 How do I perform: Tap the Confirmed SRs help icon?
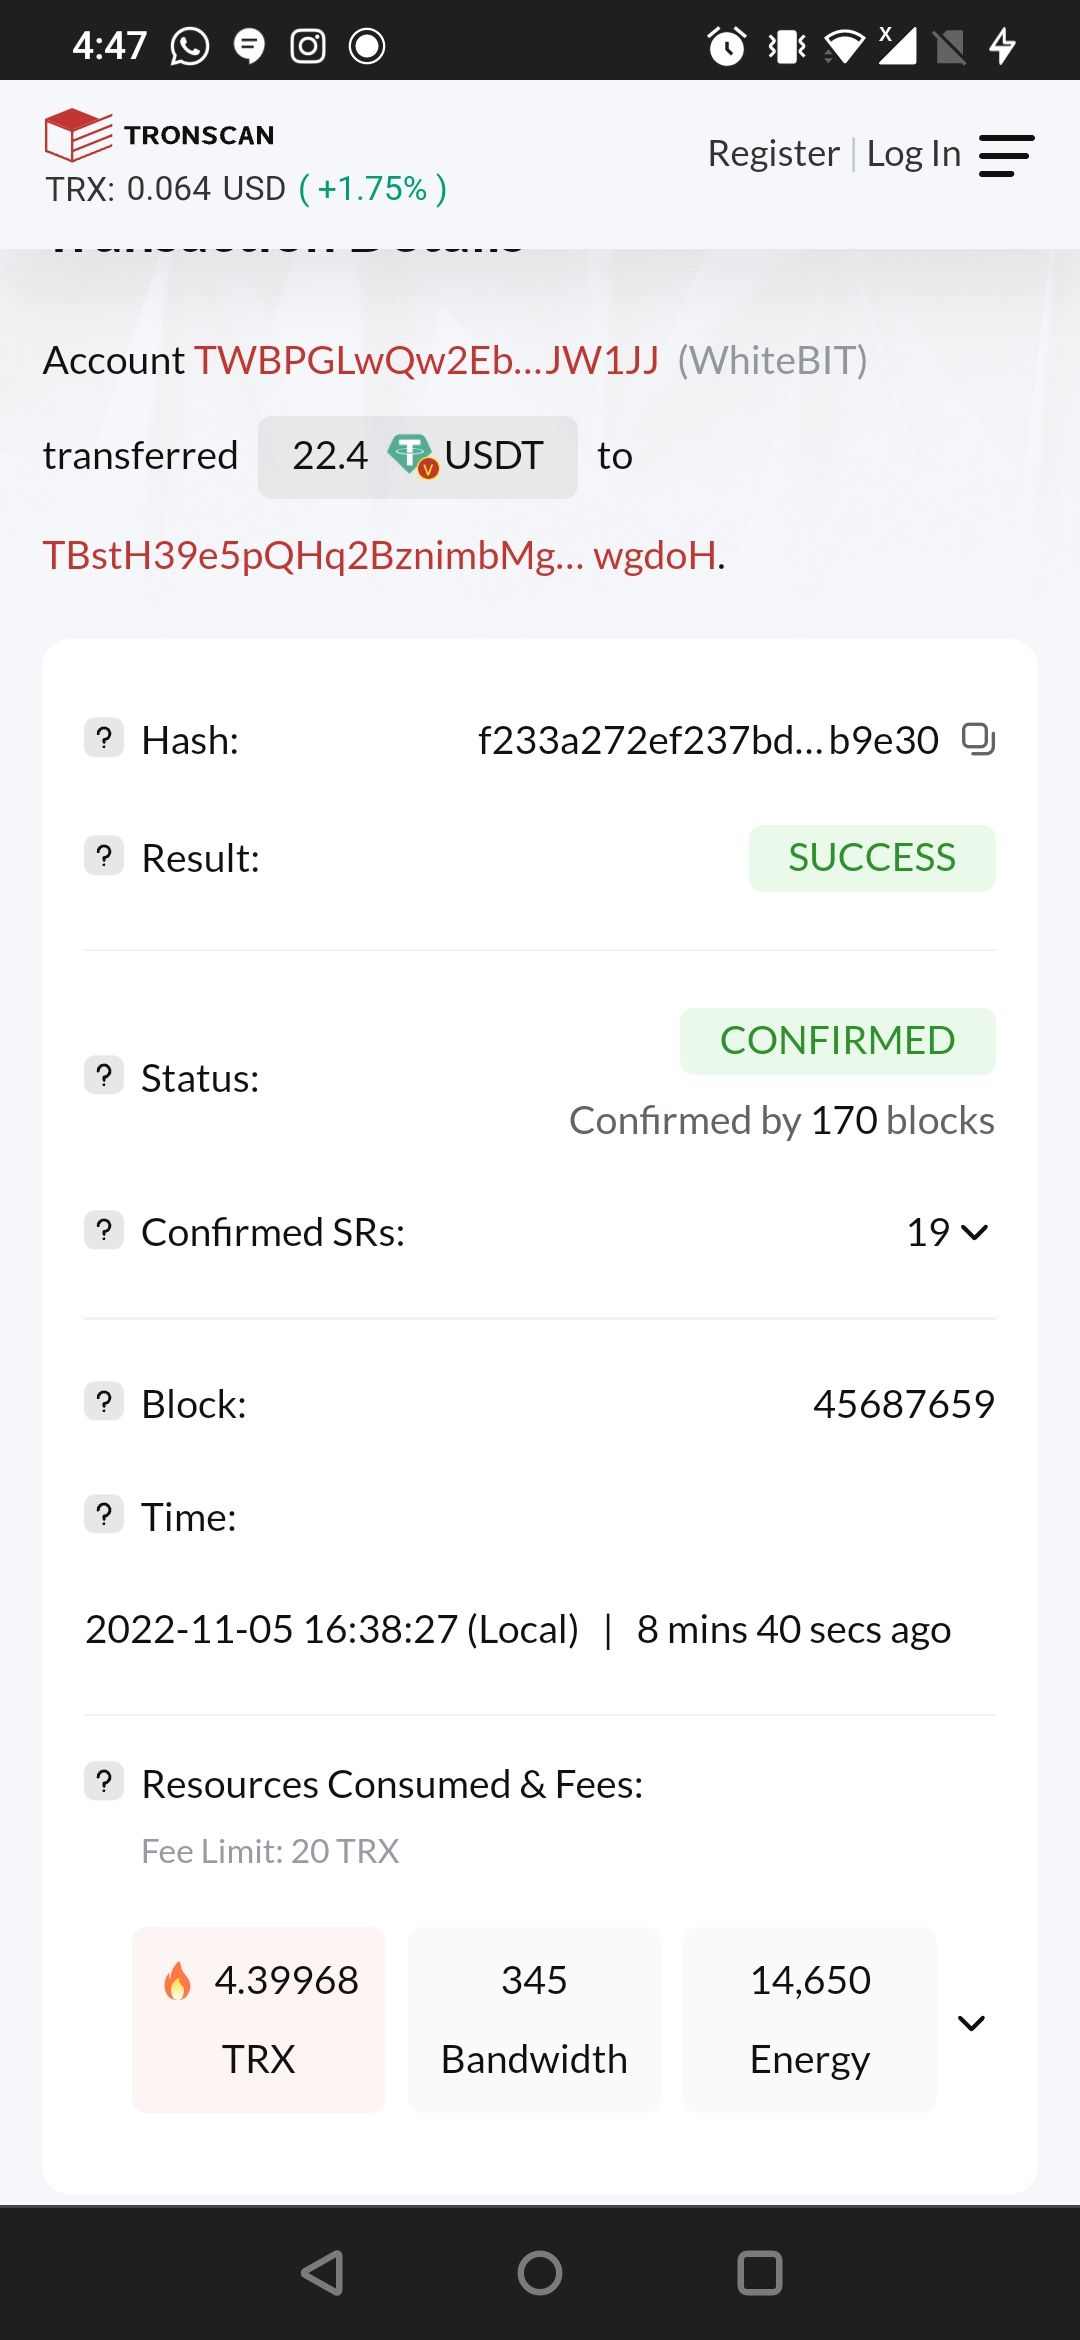coord(104,1230)
